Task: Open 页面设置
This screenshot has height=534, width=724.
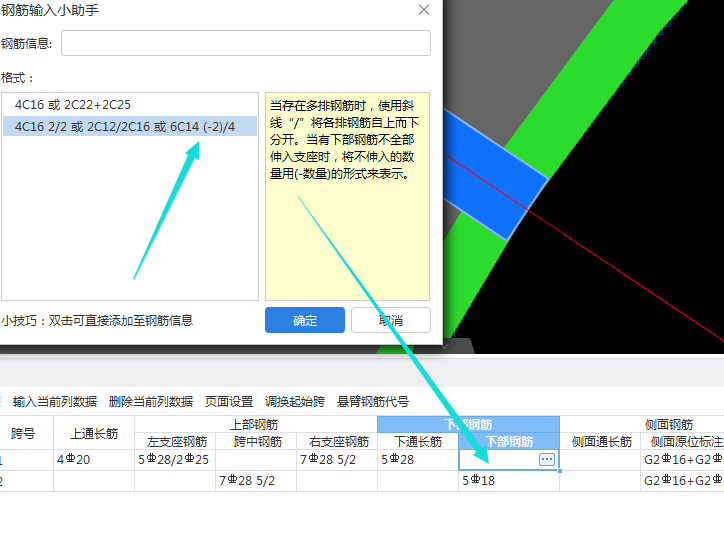Action: [229, 402]
